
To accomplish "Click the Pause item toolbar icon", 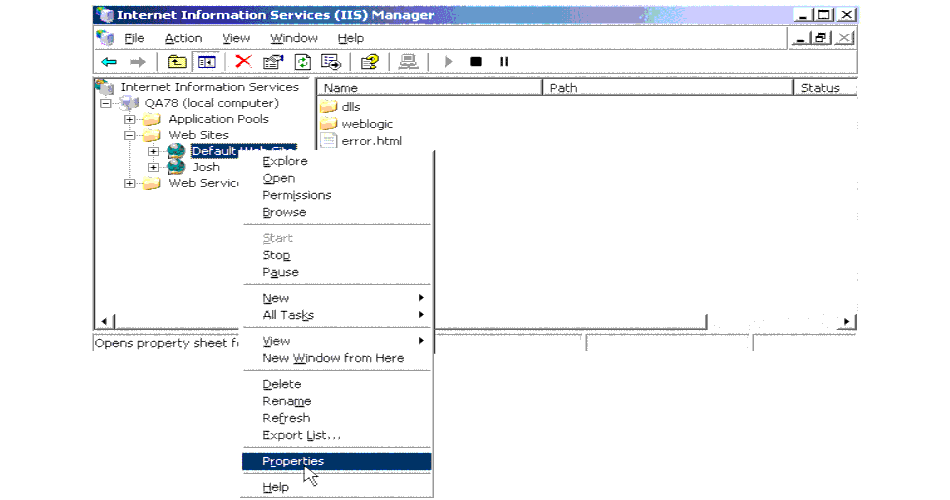I will 504,62.
